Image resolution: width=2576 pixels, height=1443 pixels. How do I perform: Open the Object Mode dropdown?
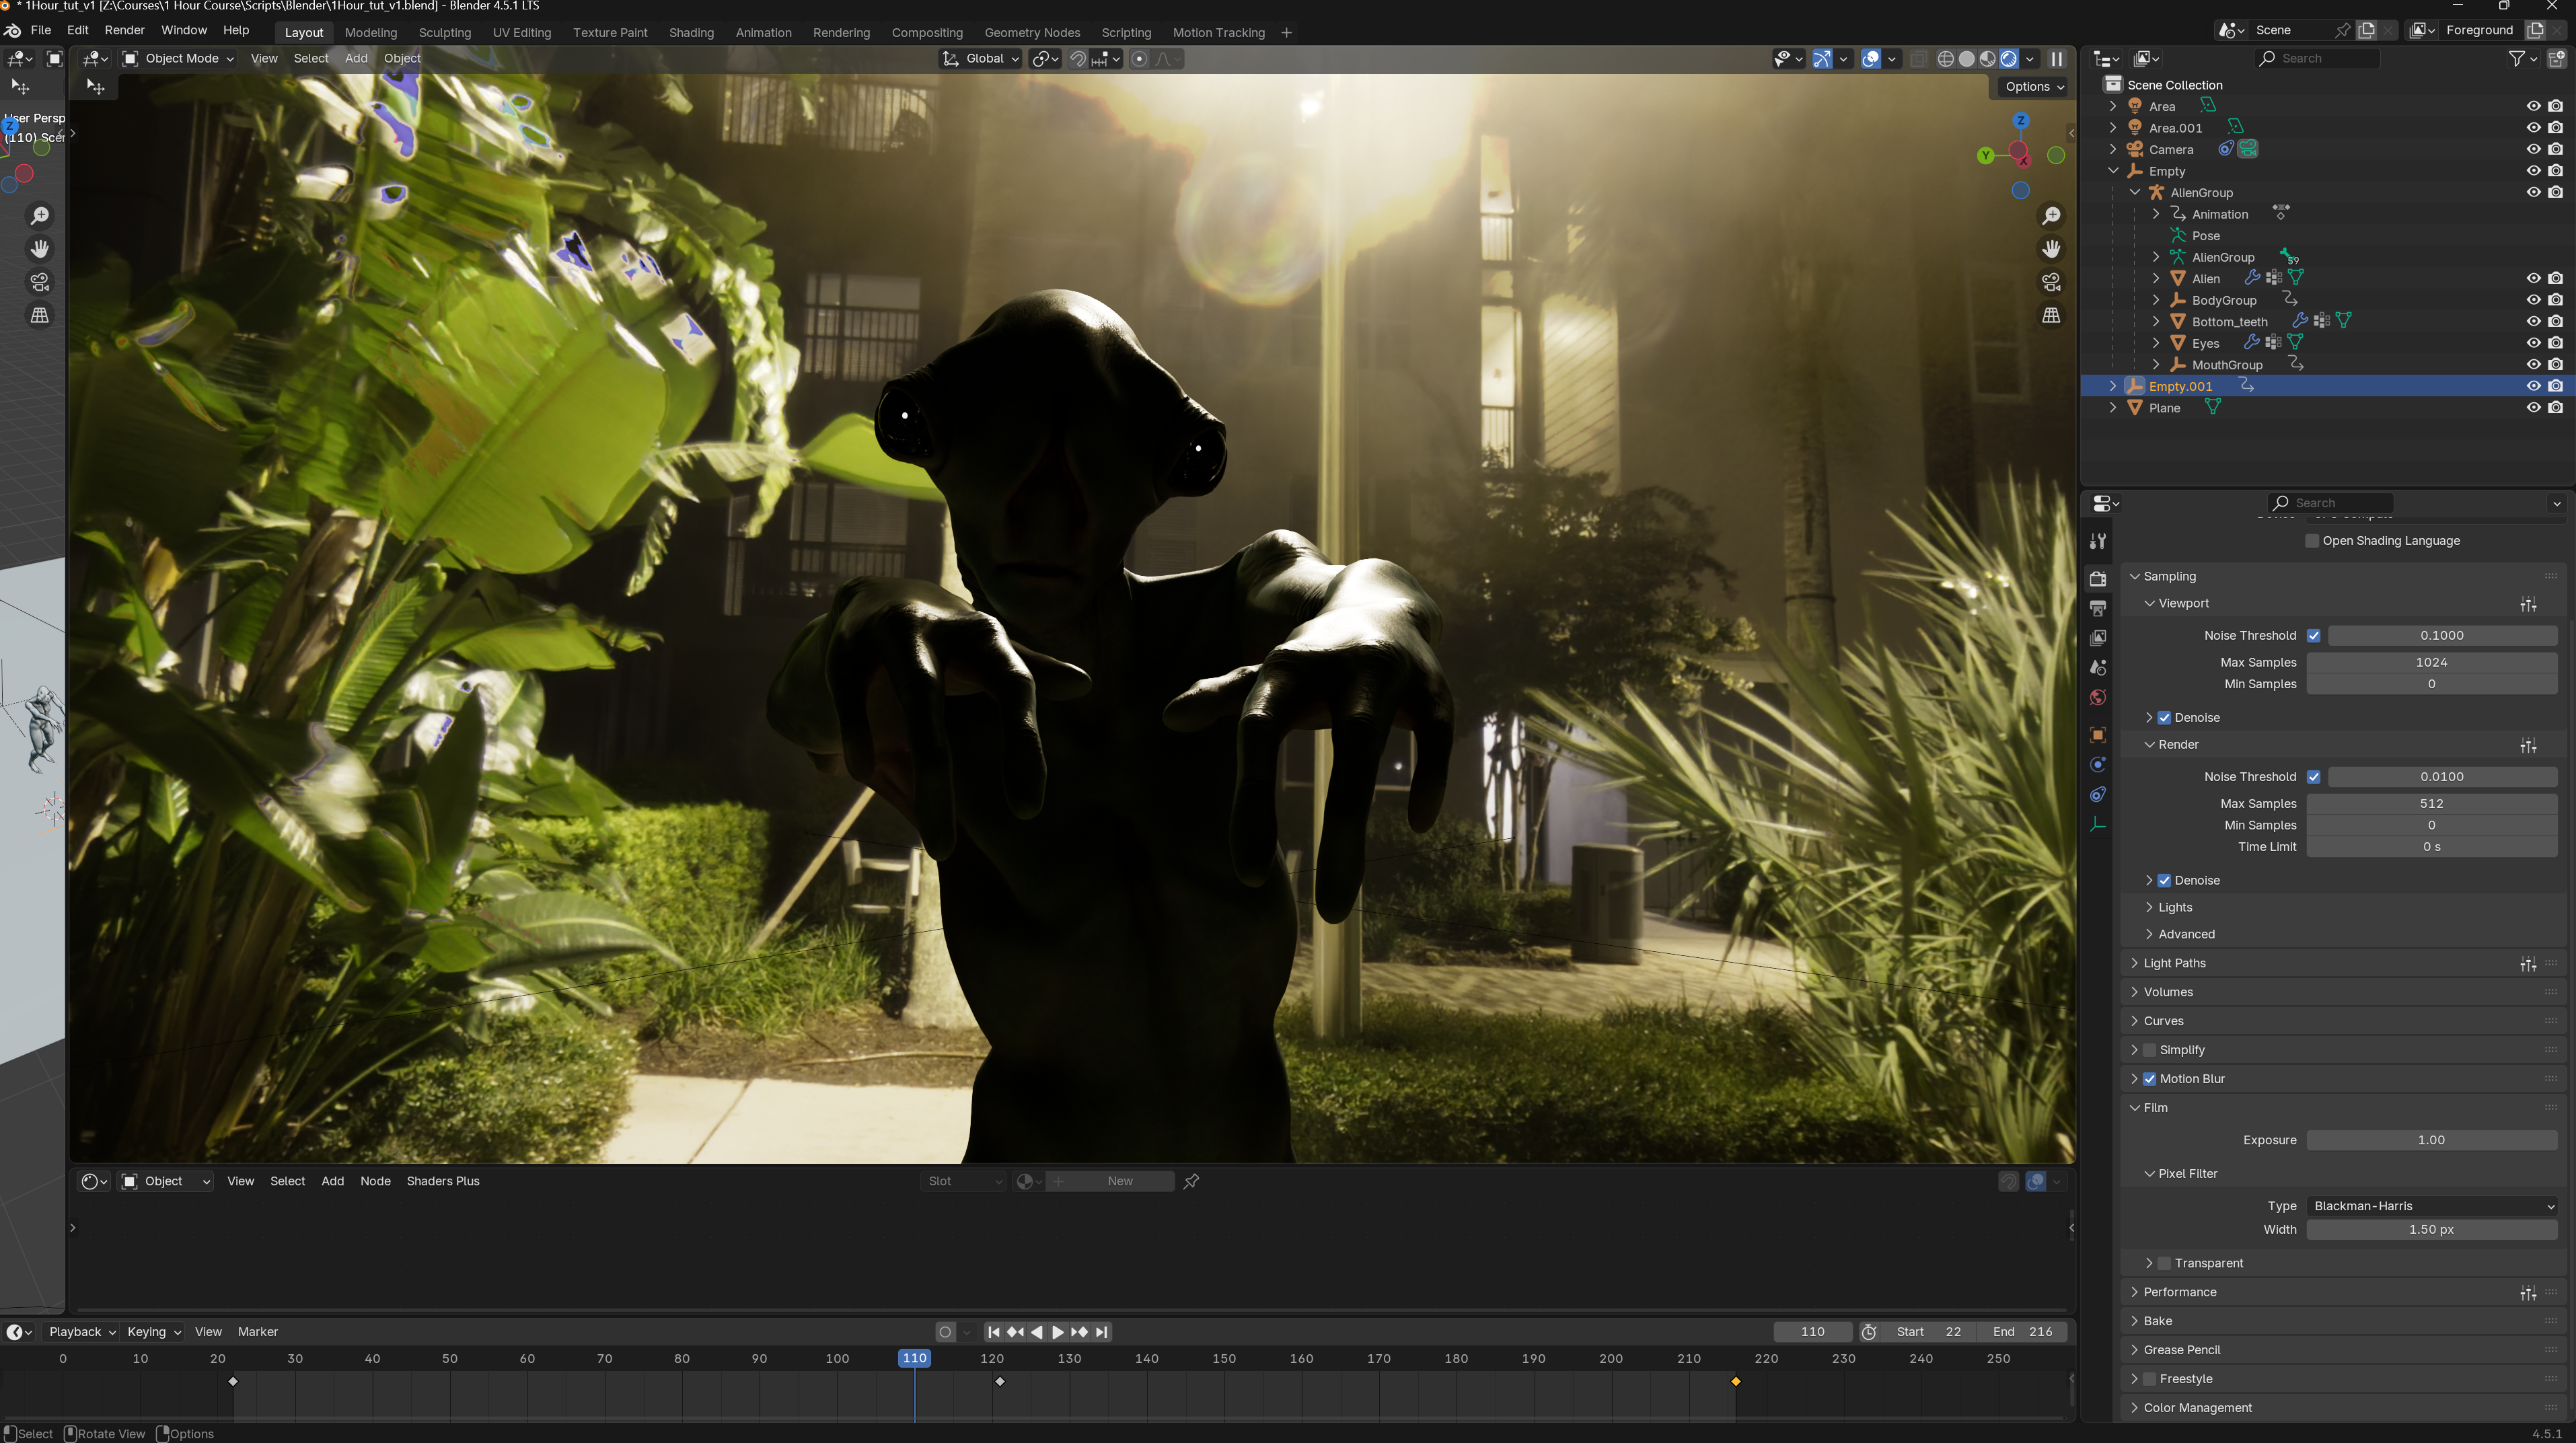click(x=178, y=59)
